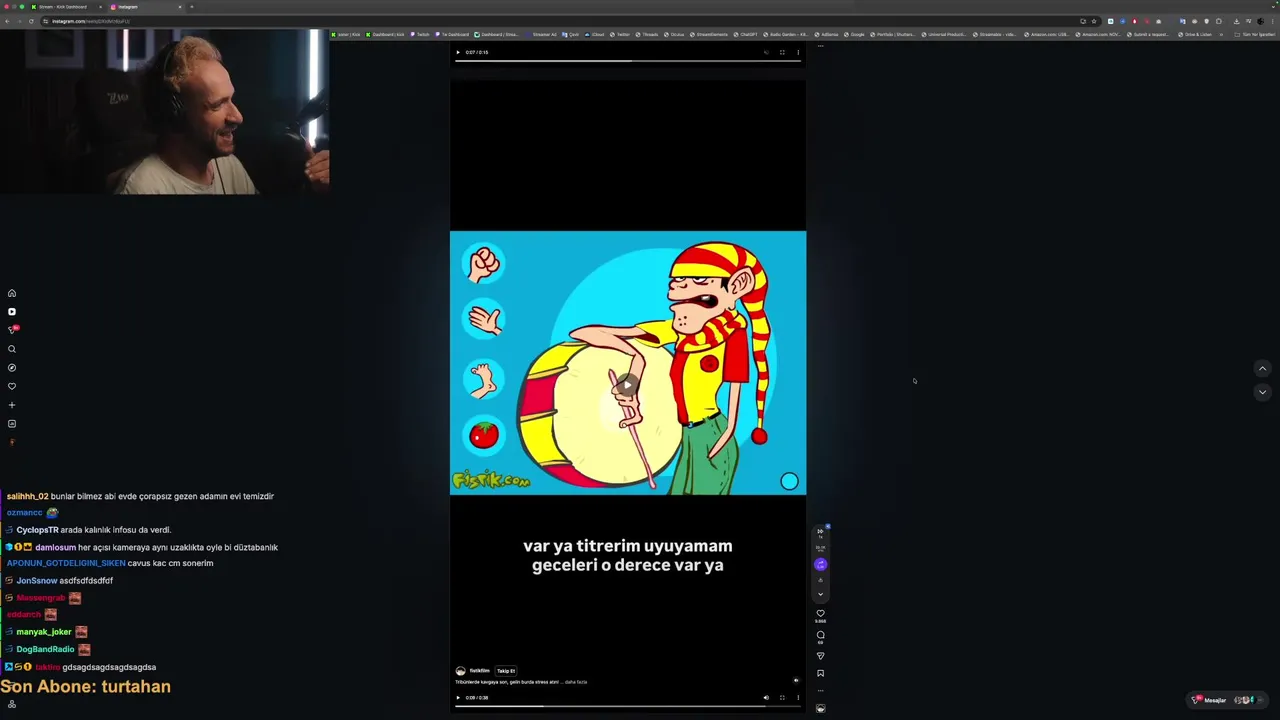Open the reel's more options dots
1280x720 pixels.
pos(820,691)
